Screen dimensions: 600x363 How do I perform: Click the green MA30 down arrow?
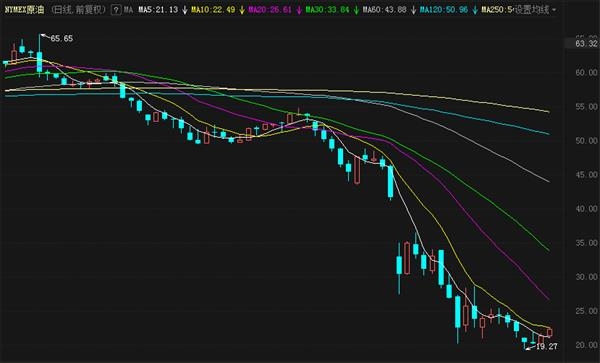(356, 10)
